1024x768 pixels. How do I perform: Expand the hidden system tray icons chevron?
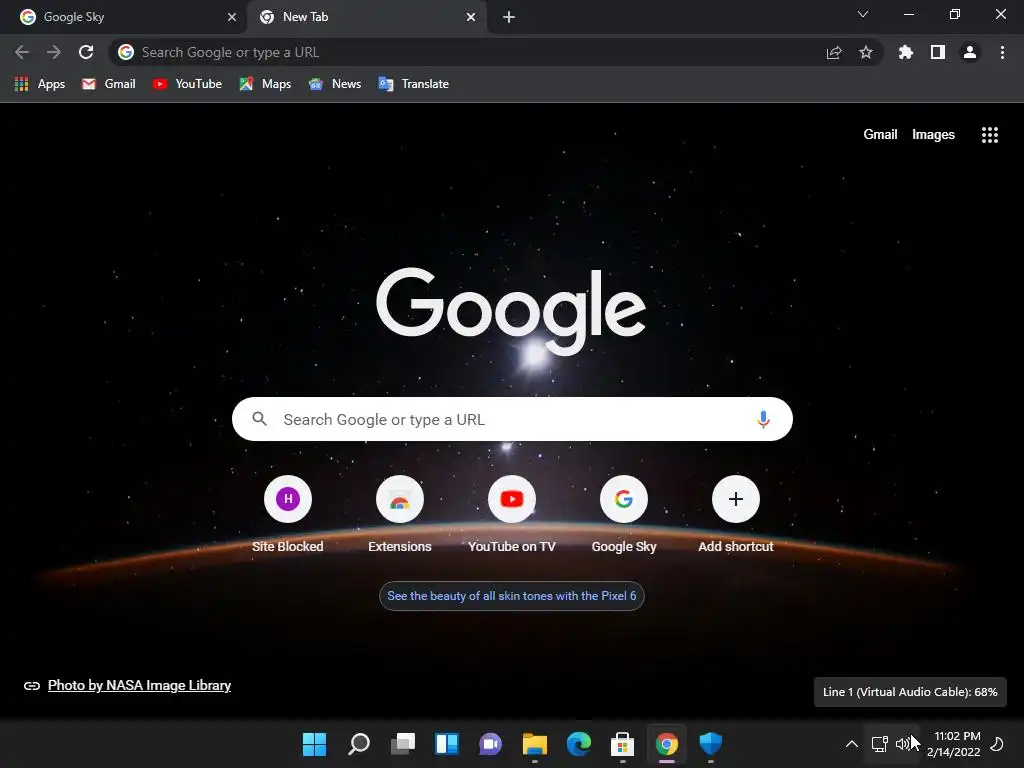pos(852,744)
